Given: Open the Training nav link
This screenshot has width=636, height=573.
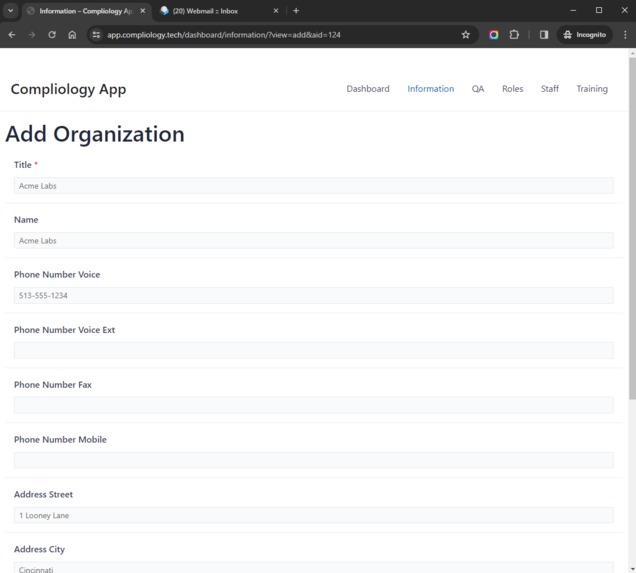Looking at the screenshot, I should pos(592,89).
